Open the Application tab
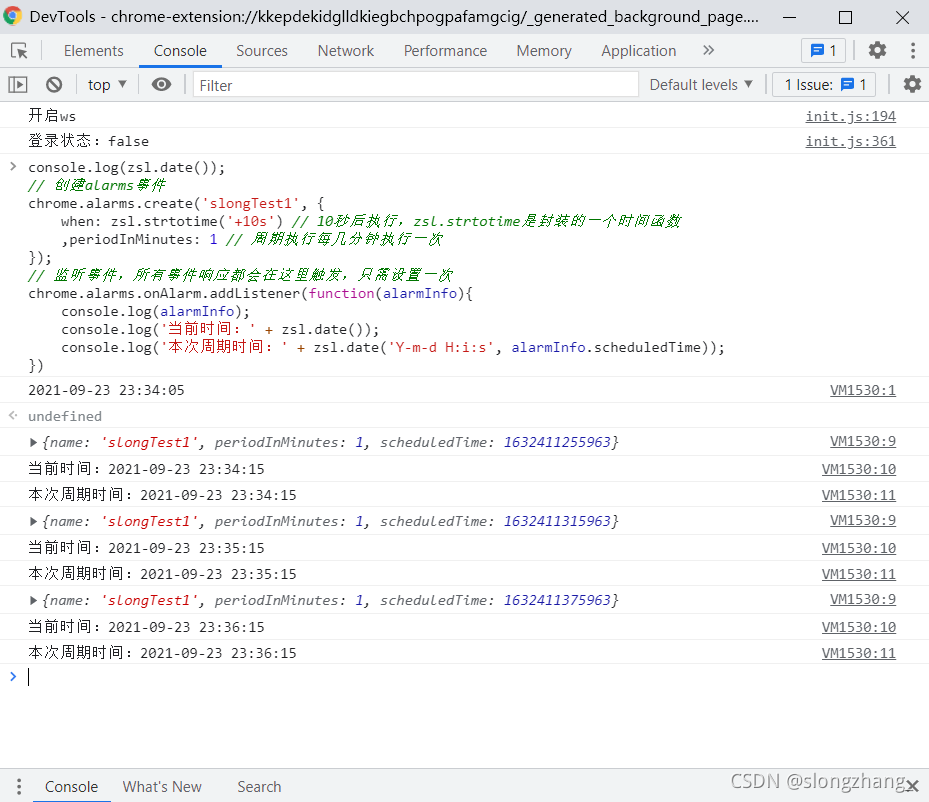Image resolution: width=929 pixels, height=802 pixels. tap(639, 51)
